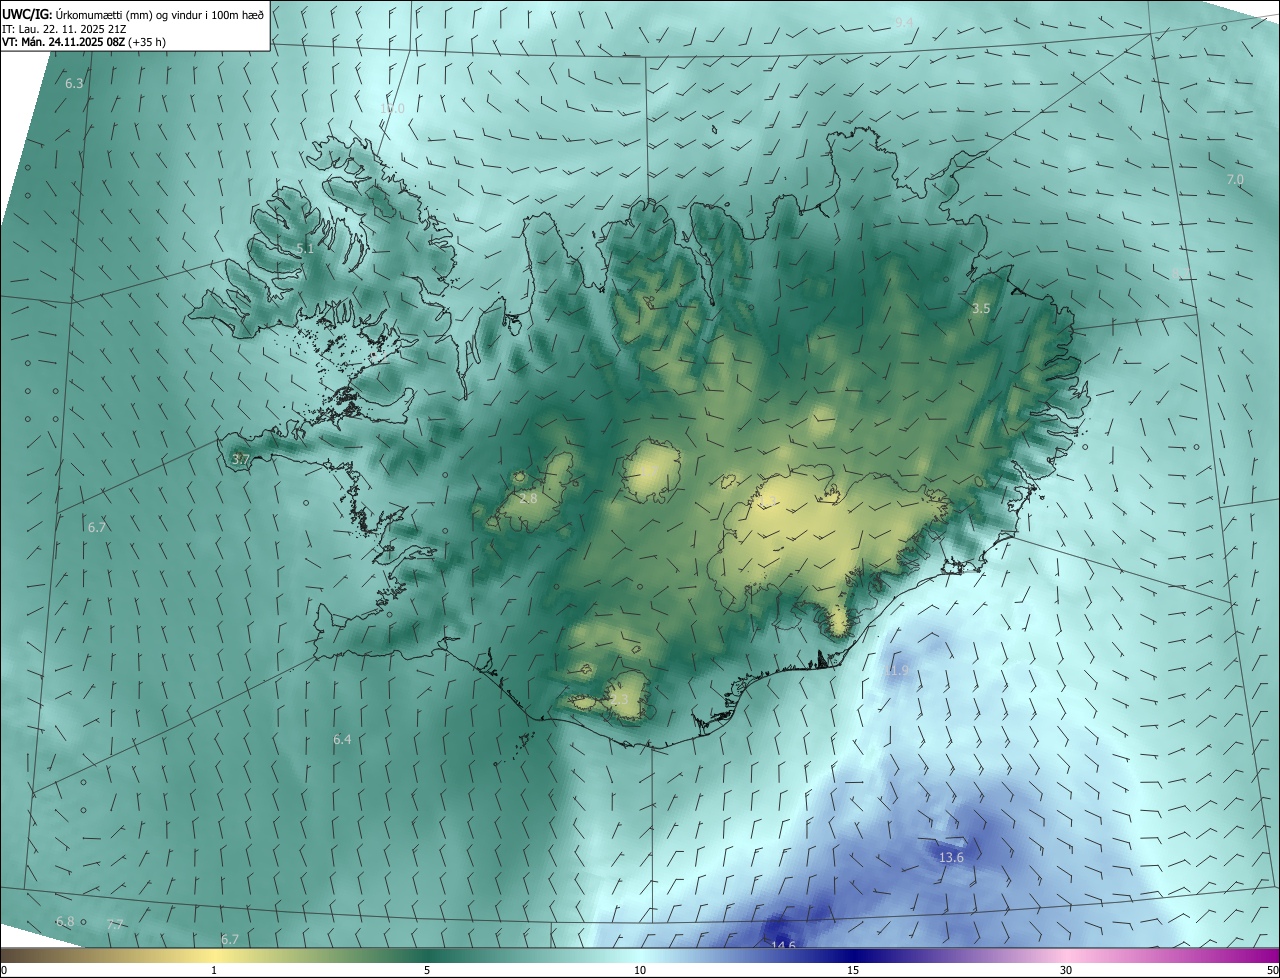Click the 30 tick label on the colour bar
This screenshot has width=1280, height=978.
tap(1066, 970)
